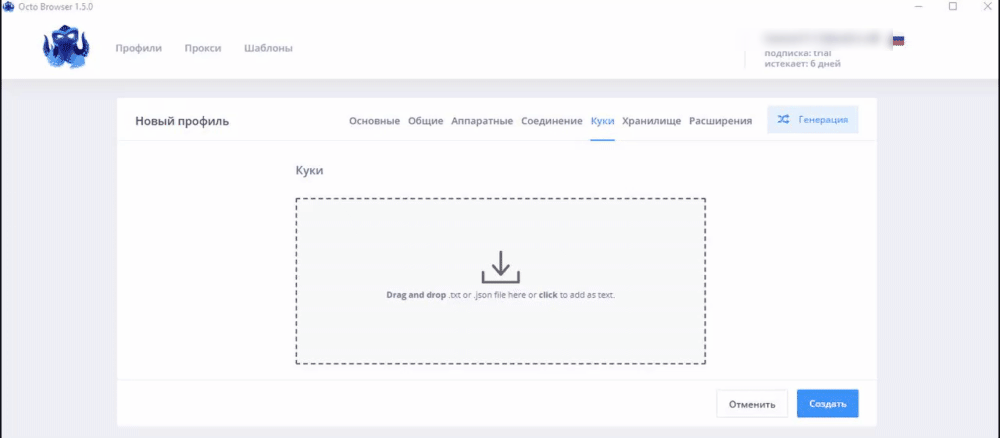Open the Профили section
This screenshot has width=1000, height=438.
coord(138,48)
